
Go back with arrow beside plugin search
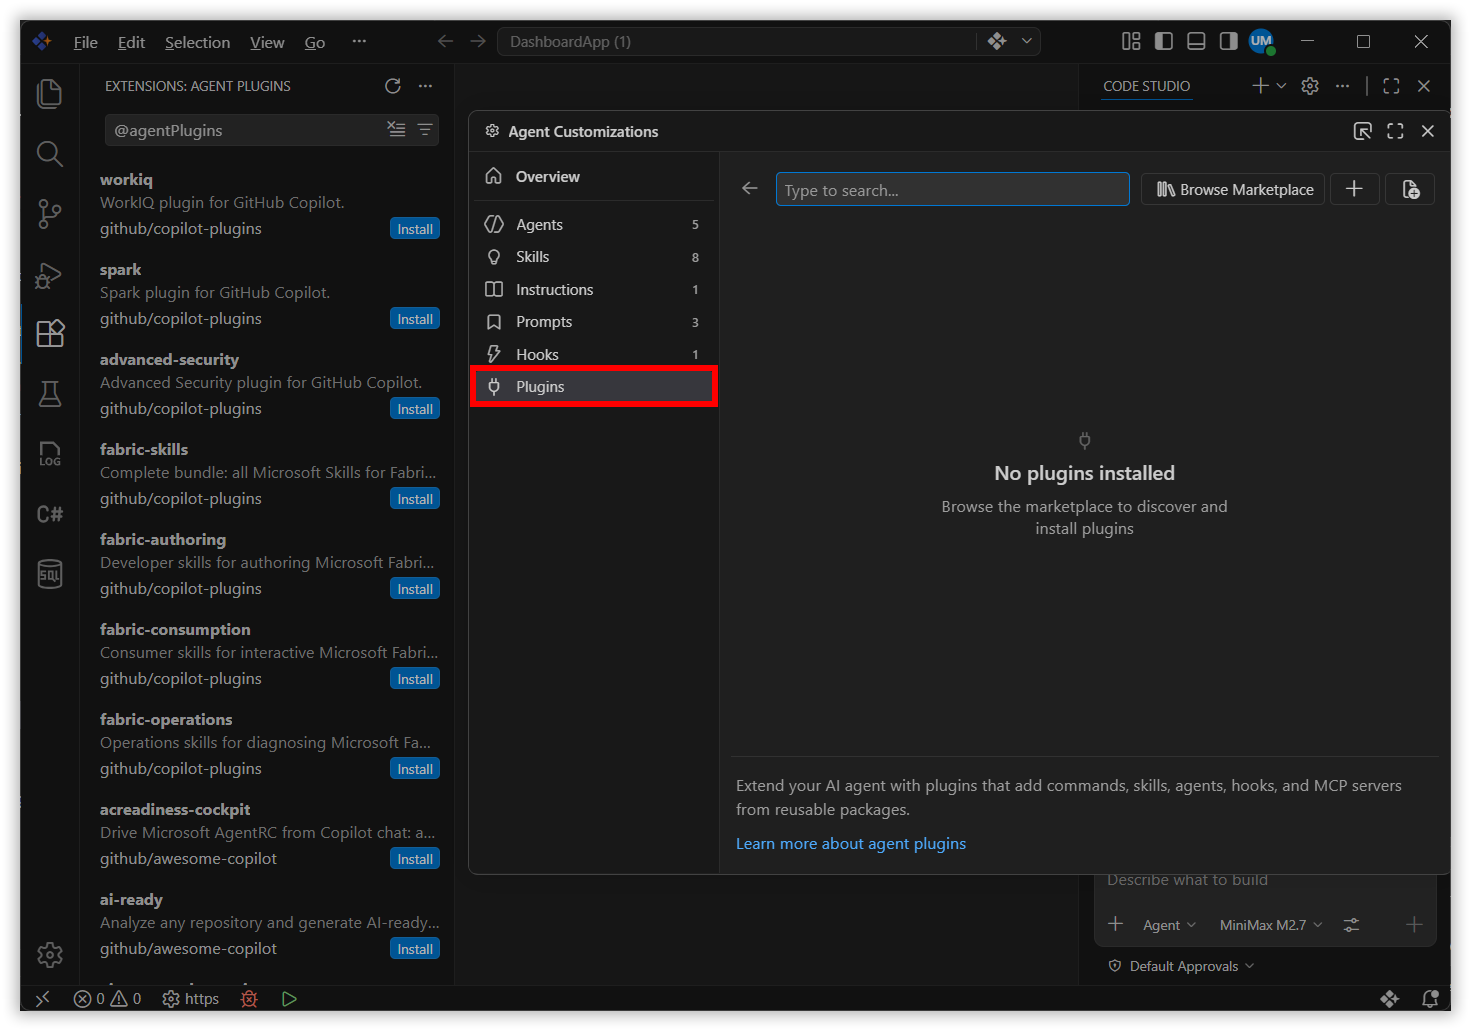[x=750, y=188]
